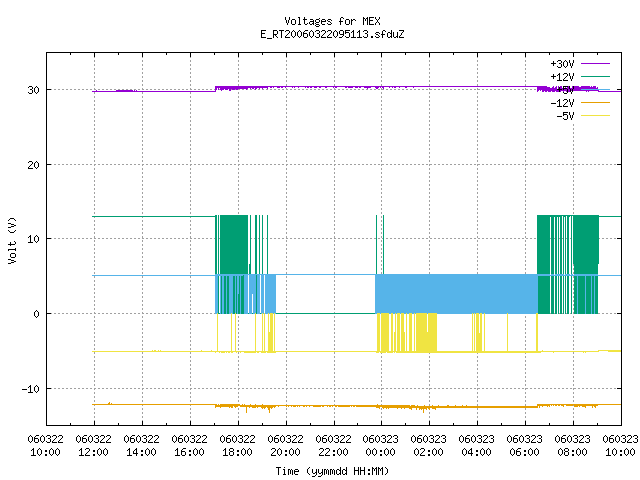This screenshot has height=480, width=640.
Task: Click the y-axis tick label 20
Action: [33, 165]
